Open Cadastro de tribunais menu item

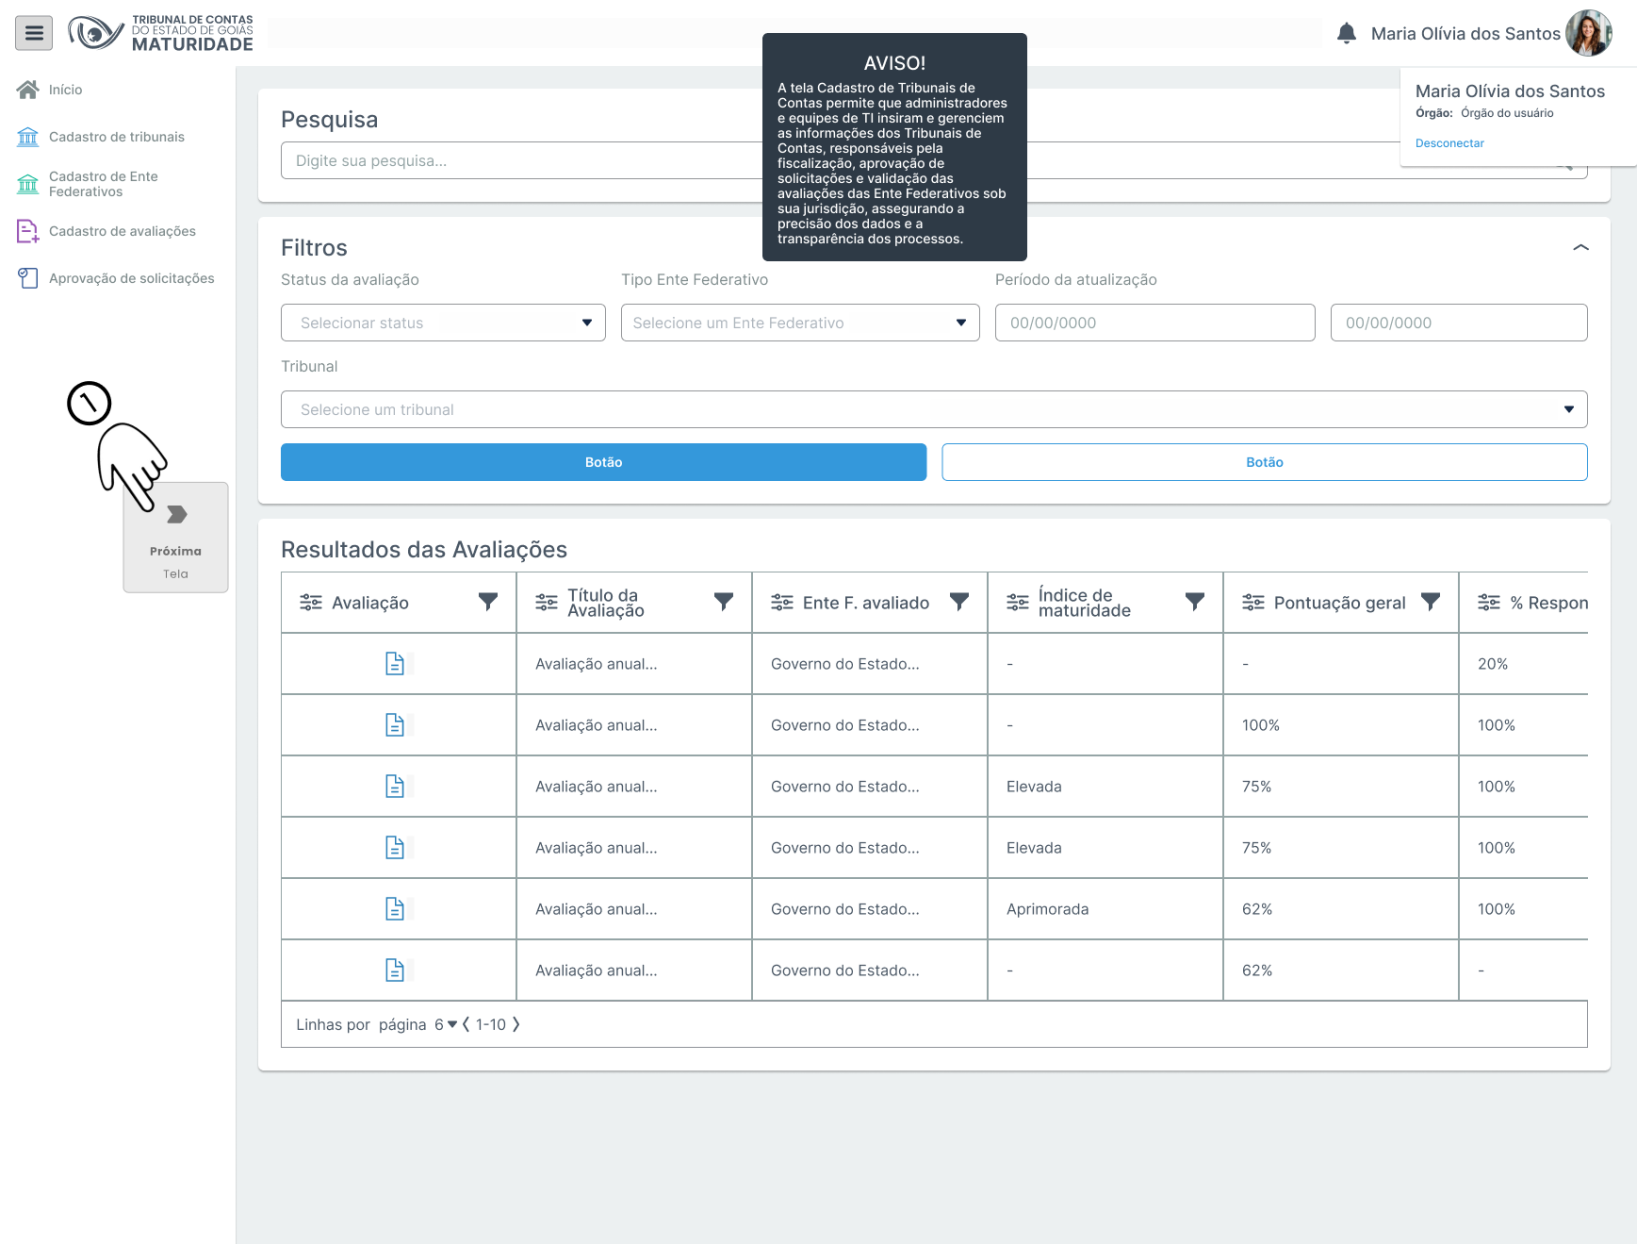pos(116,137)
